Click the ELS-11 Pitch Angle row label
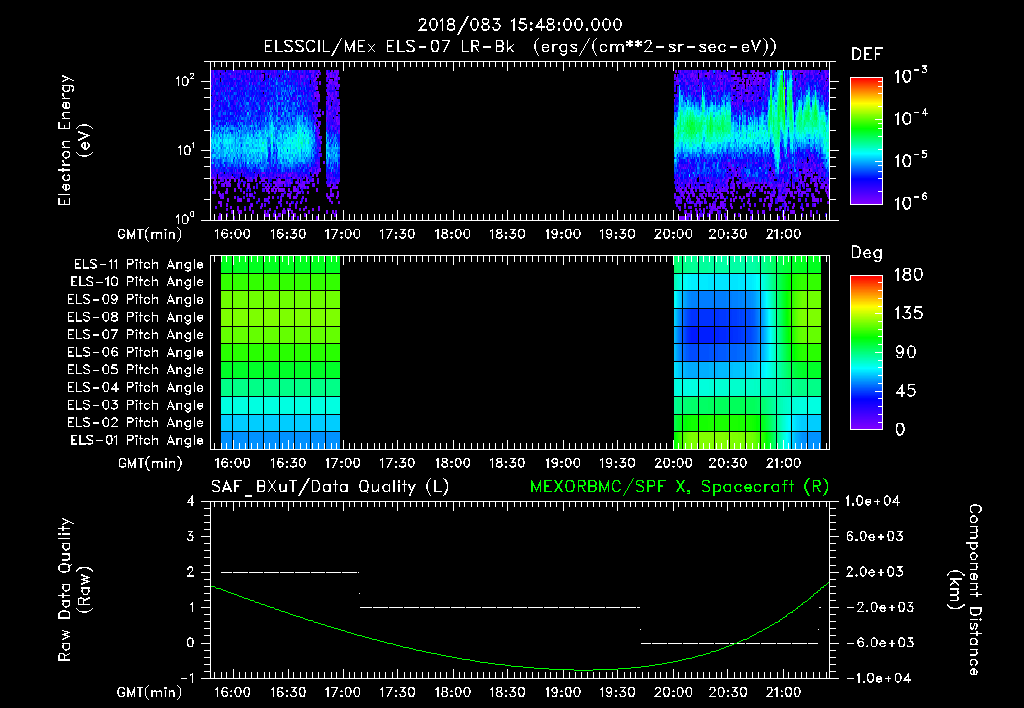 point(138,265)
